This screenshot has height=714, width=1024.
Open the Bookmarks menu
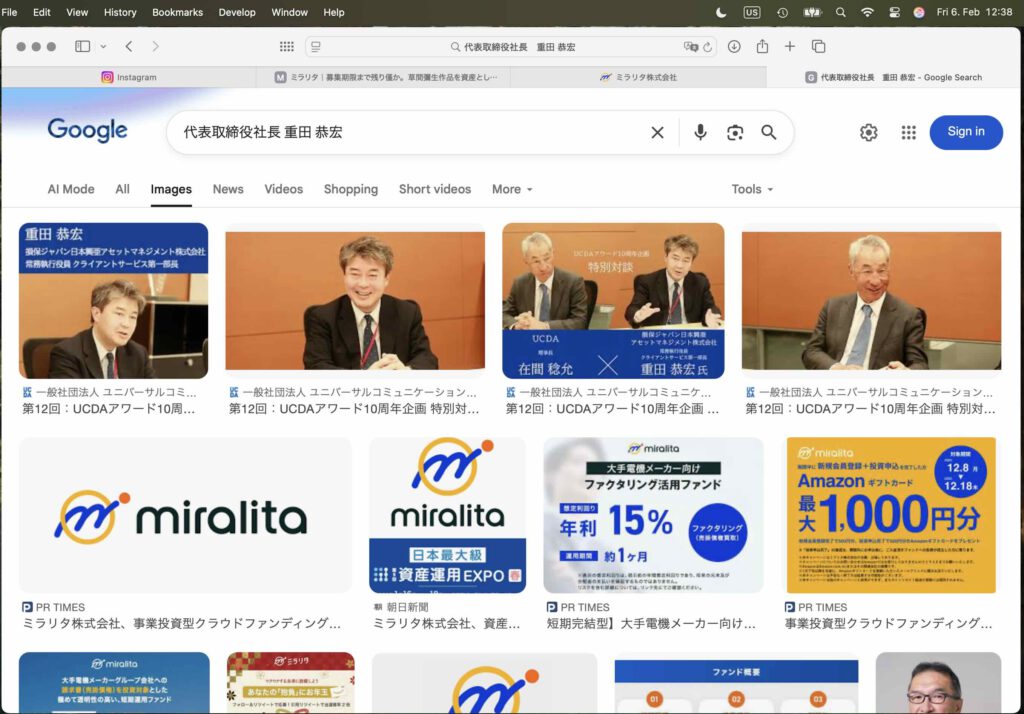pyautogui.click(x=177, y=12)
